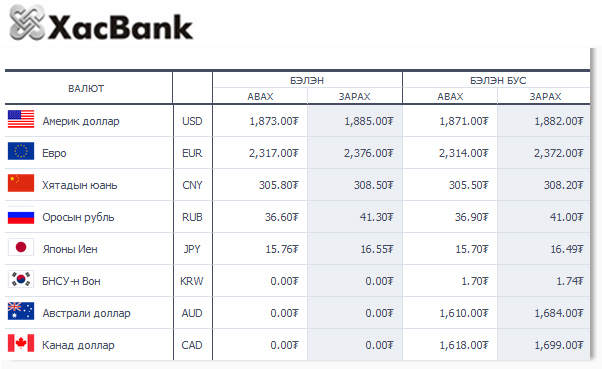Image resolution: width=602 pixels, height=369 pixels.
Task: Select the Japanese flag icon
Action: (x=21, y=247)
